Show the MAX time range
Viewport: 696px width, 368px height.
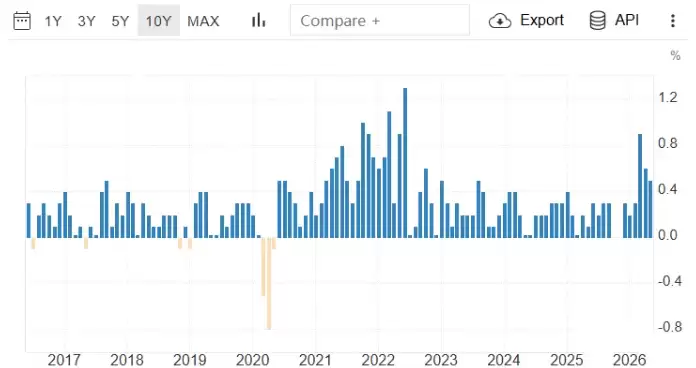pos(203,21)
